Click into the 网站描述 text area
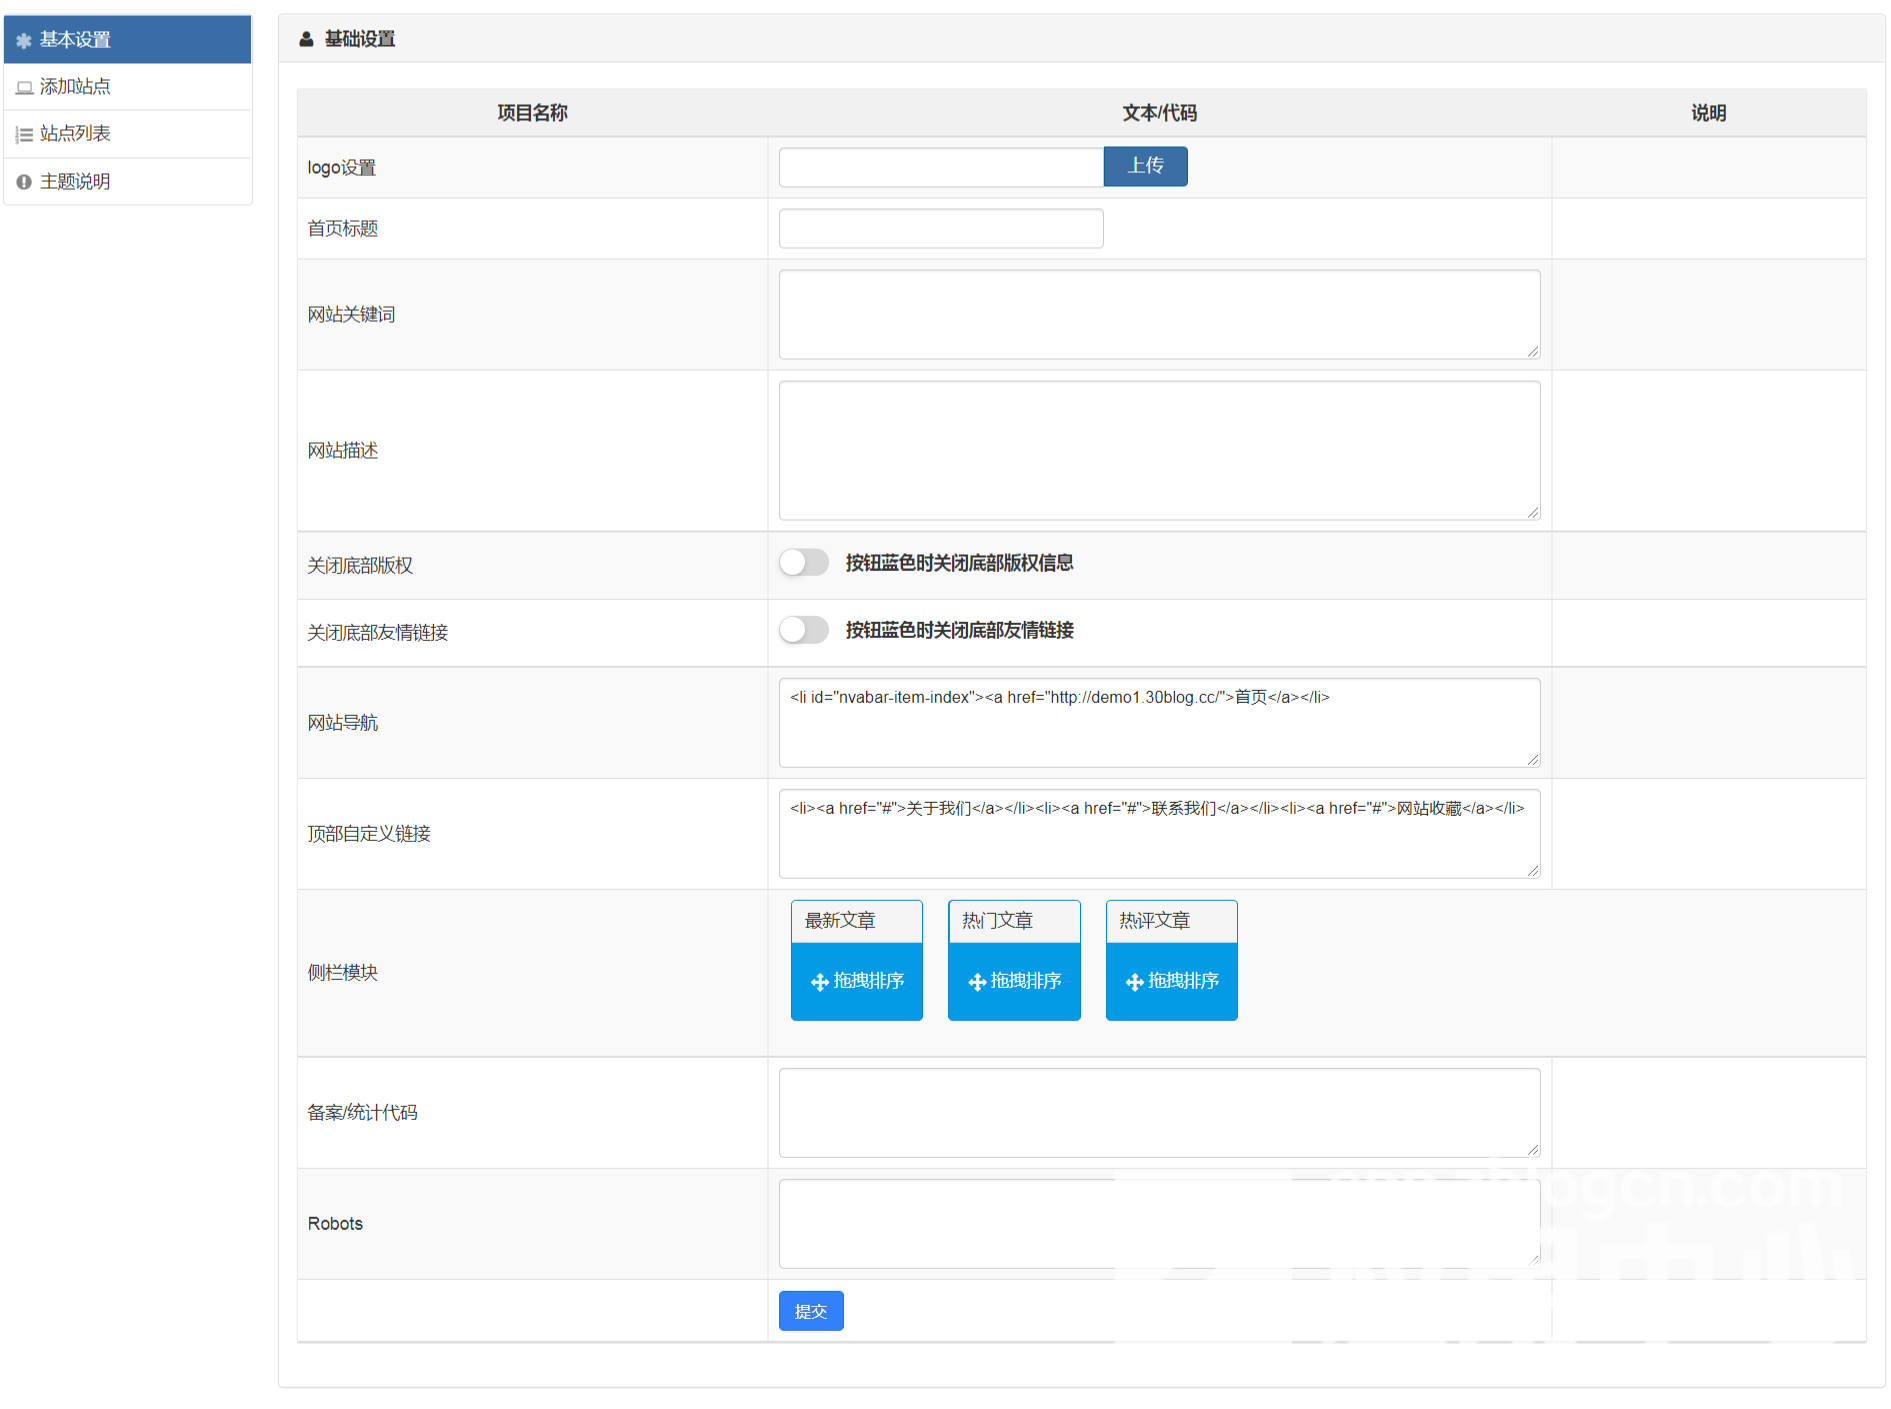The image size is (1891, 1409). [1158, 450]
